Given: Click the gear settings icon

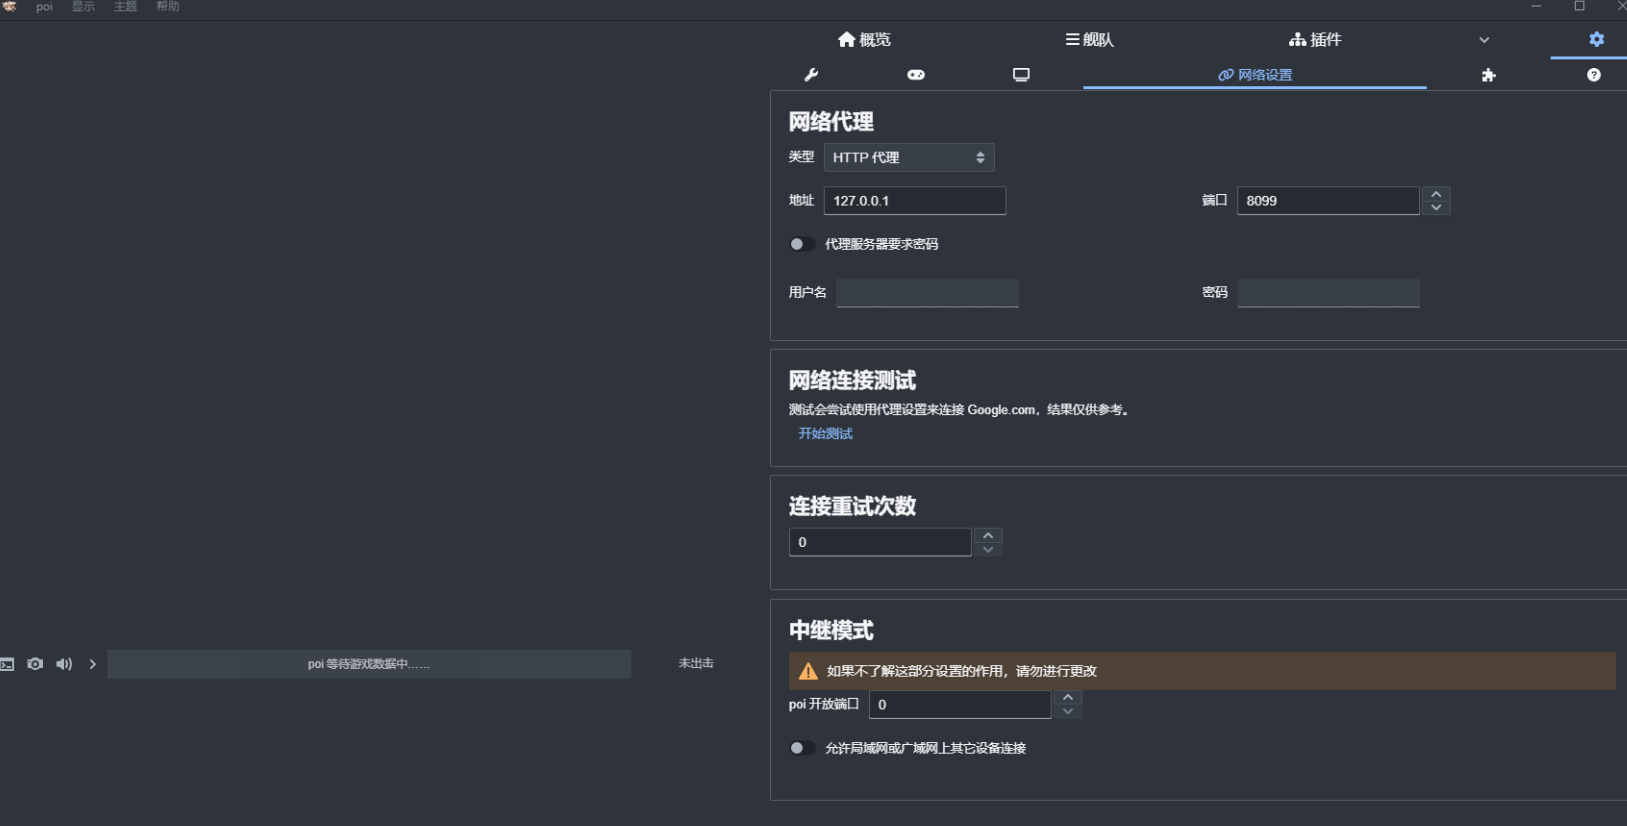Looking at the screenshot, I should tap(1596, 39).
